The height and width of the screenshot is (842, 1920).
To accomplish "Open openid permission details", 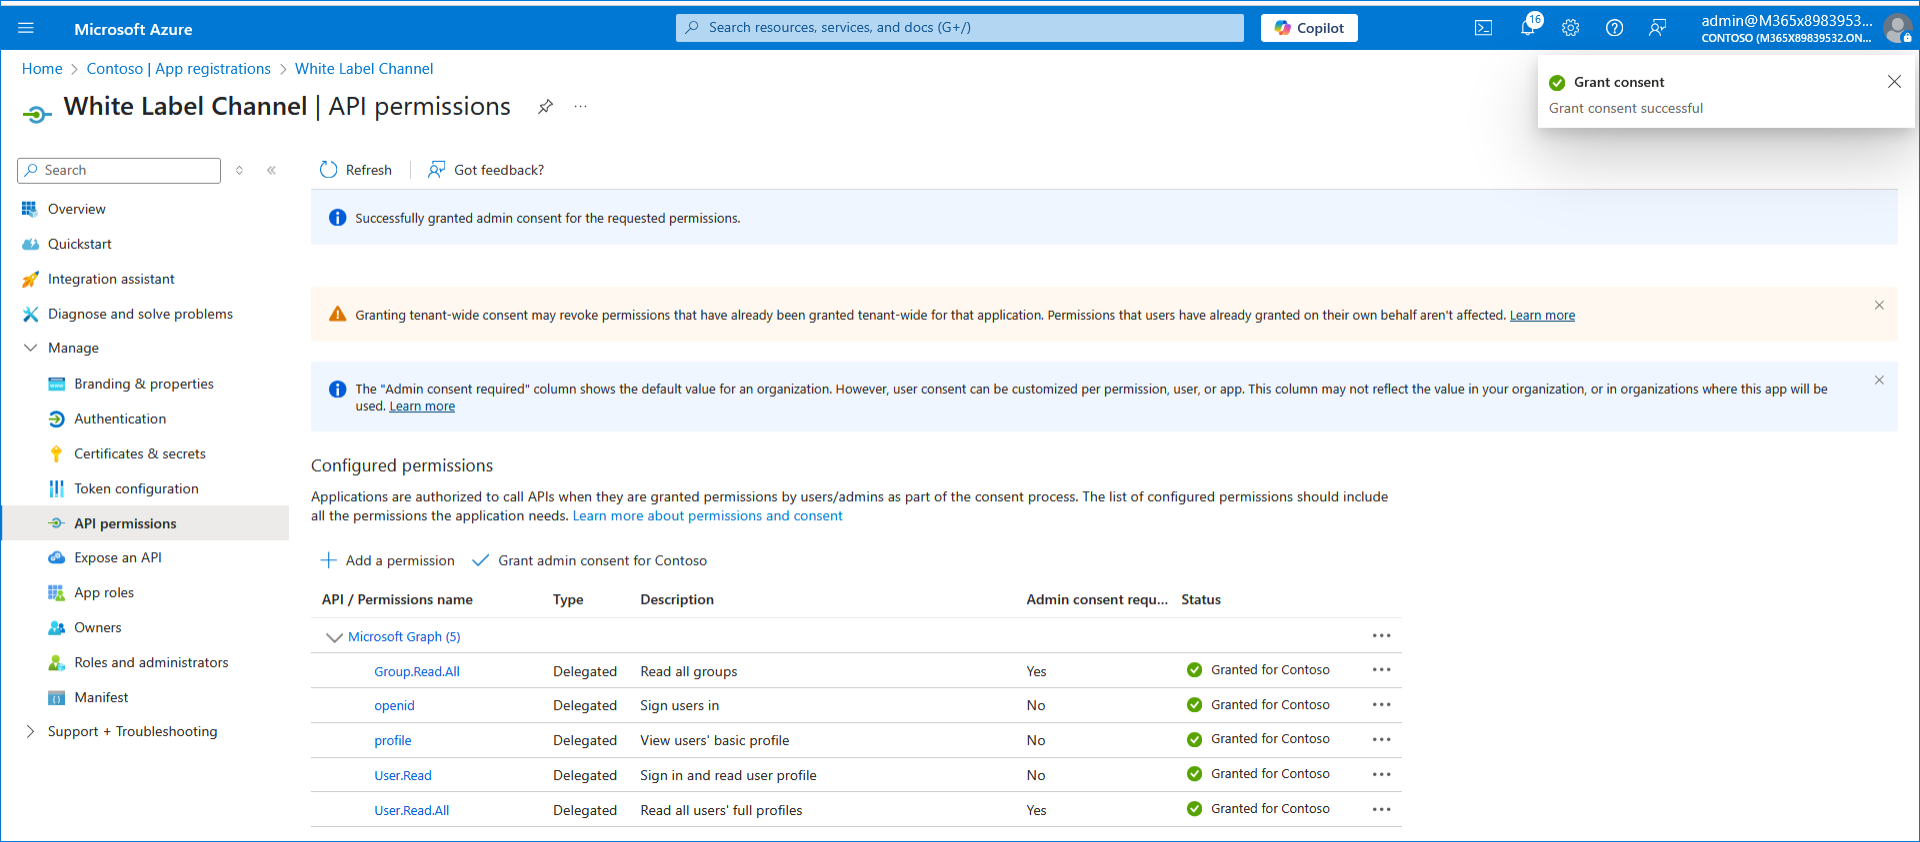I will click(x=394, y=706).
